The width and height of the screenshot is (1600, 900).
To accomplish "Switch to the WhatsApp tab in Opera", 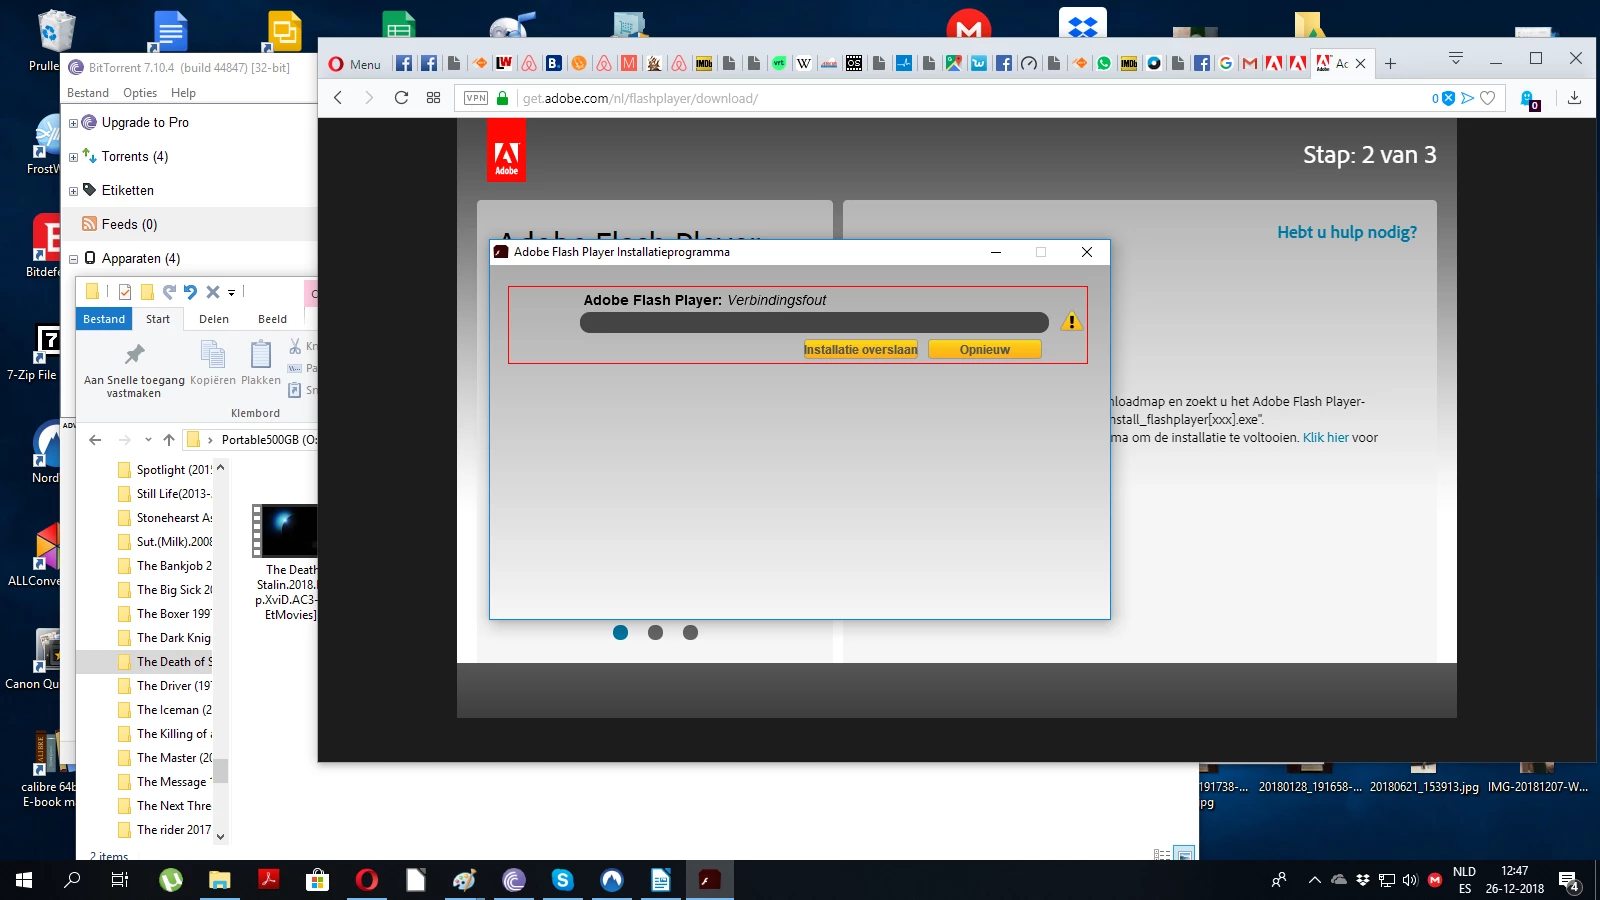I will click(x=1104, y=63).
